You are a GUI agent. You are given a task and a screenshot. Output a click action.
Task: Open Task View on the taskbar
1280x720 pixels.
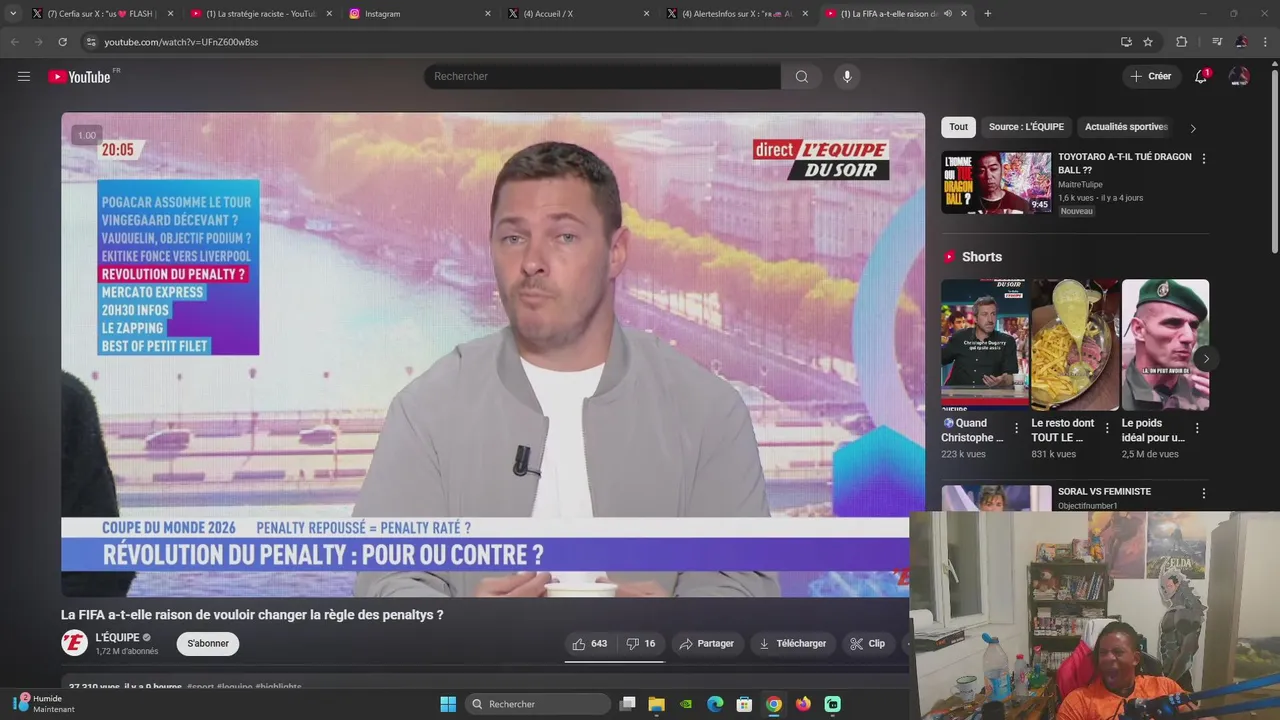coord(627,704)
